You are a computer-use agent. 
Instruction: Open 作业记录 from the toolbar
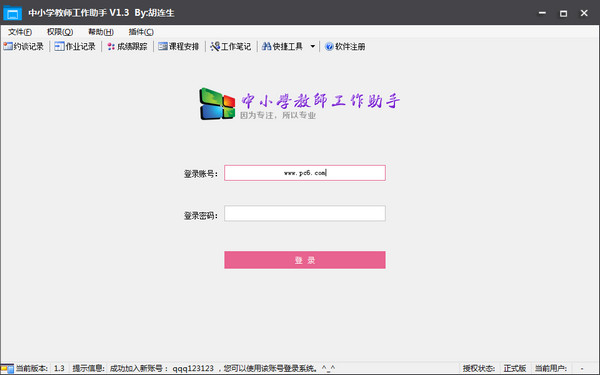75,47
